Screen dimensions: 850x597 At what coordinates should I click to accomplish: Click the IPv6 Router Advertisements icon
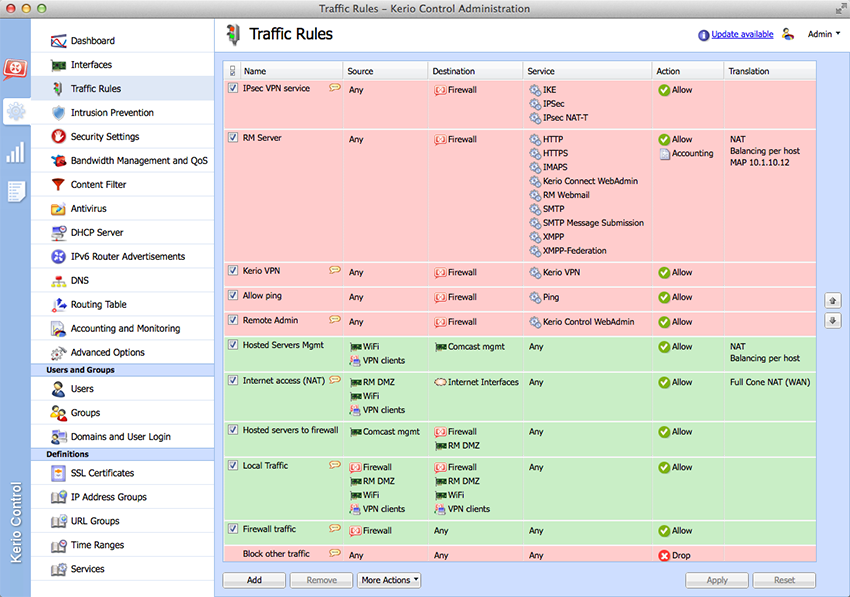[x=58, y=256]
